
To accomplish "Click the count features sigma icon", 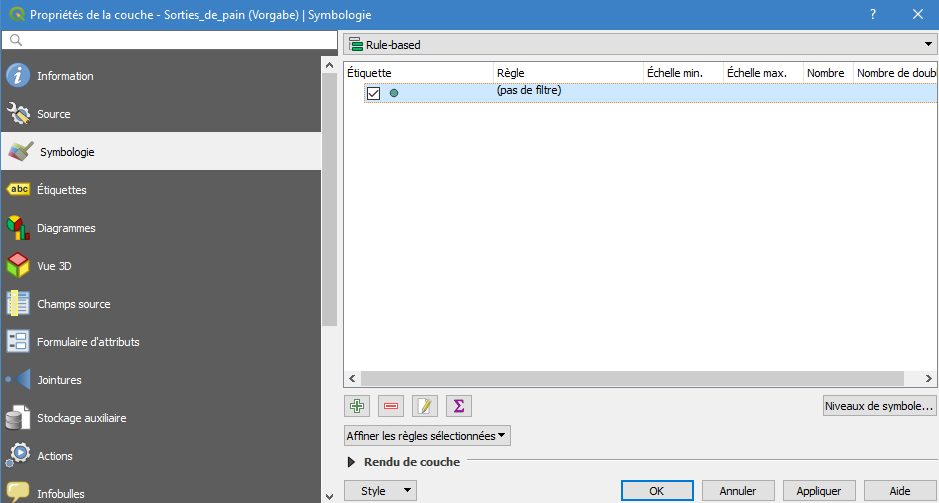I will pos(459,406).
